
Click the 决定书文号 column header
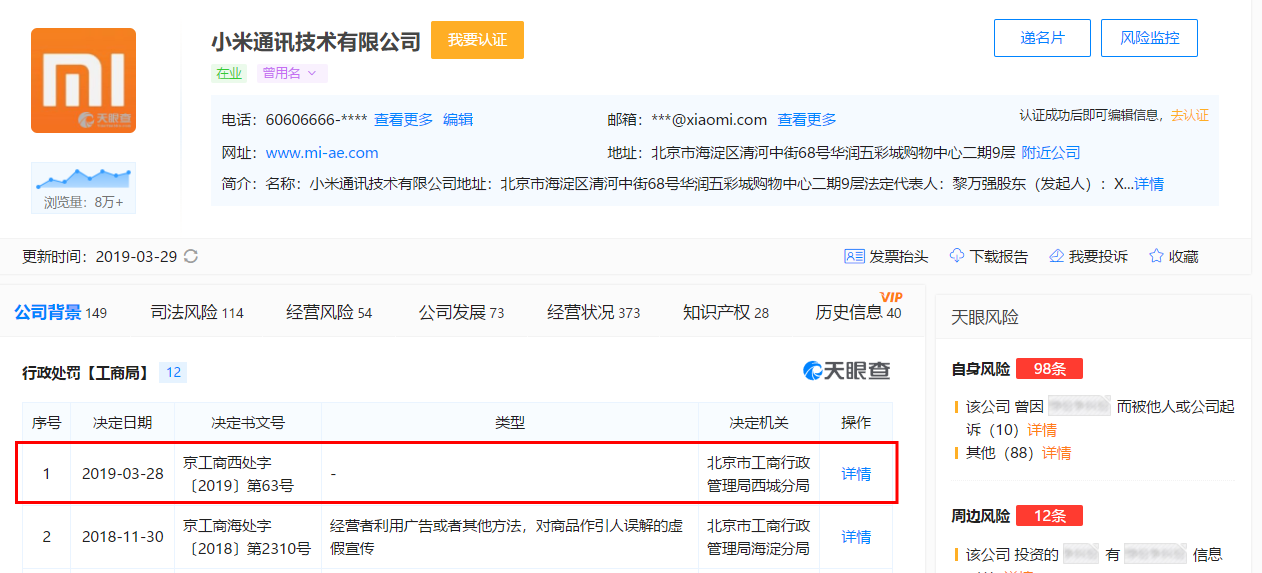248,423
